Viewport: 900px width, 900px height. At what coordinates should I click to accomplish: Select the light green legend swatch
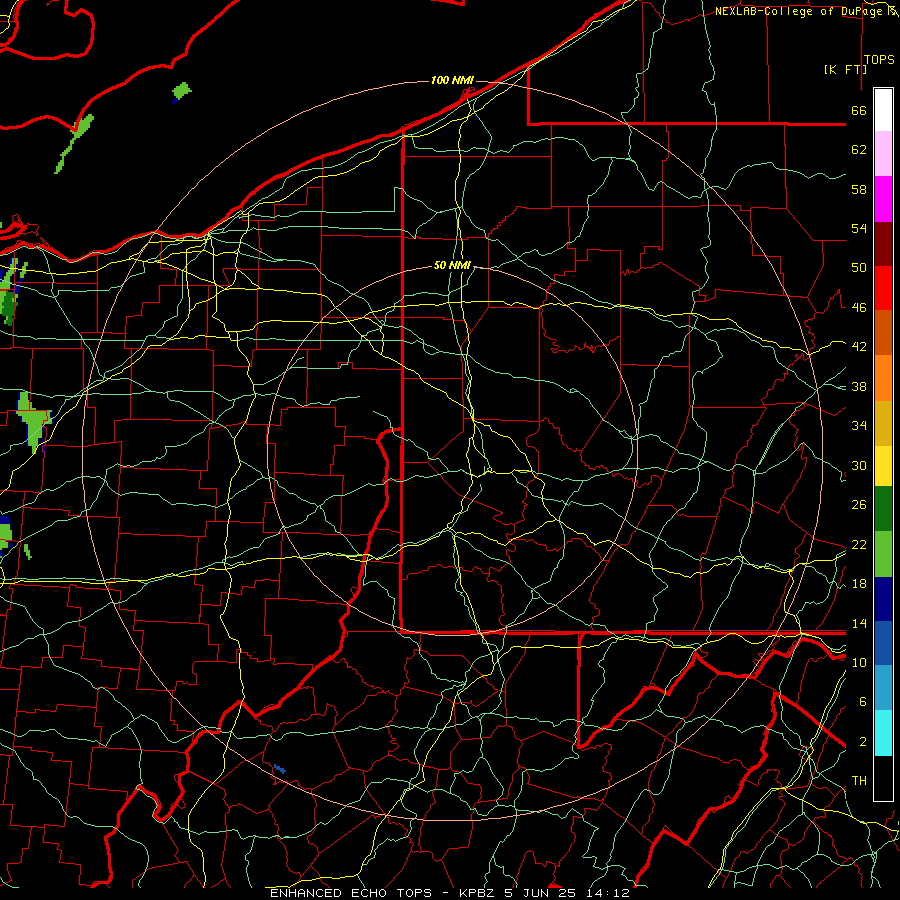pos(883,554)
